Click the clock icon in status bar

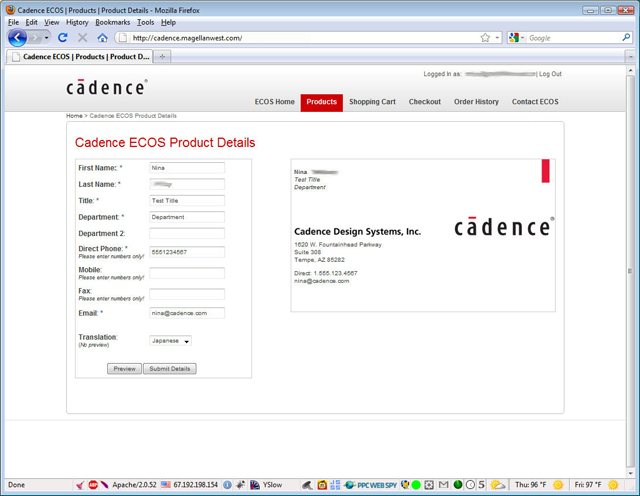470,485
